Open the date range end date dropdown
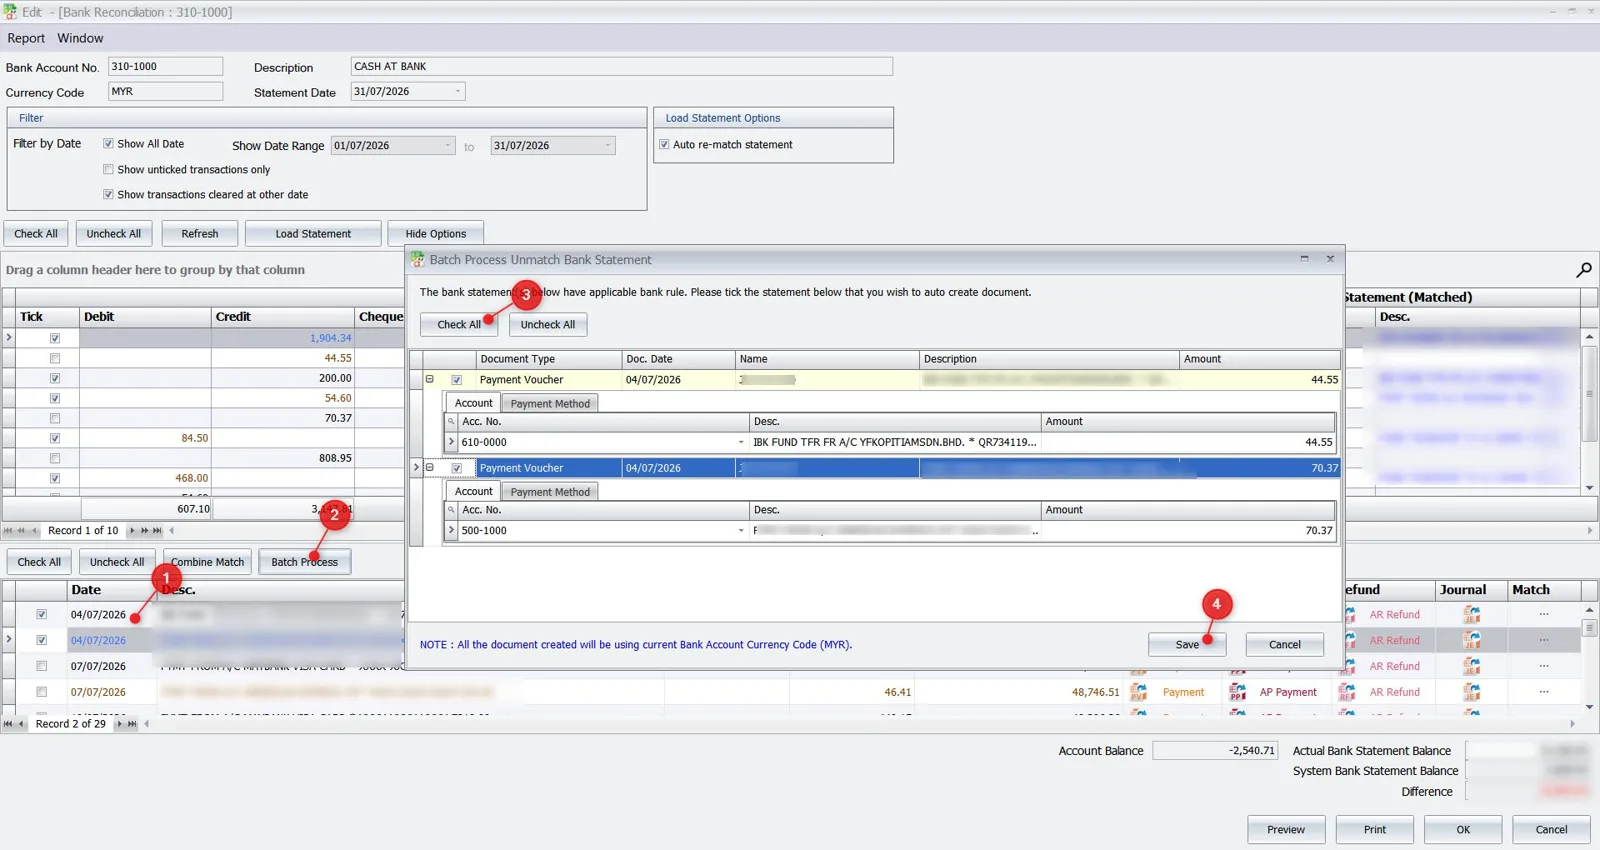The width and height of the screenshot is (1600, 850). [x=607, y=146]
